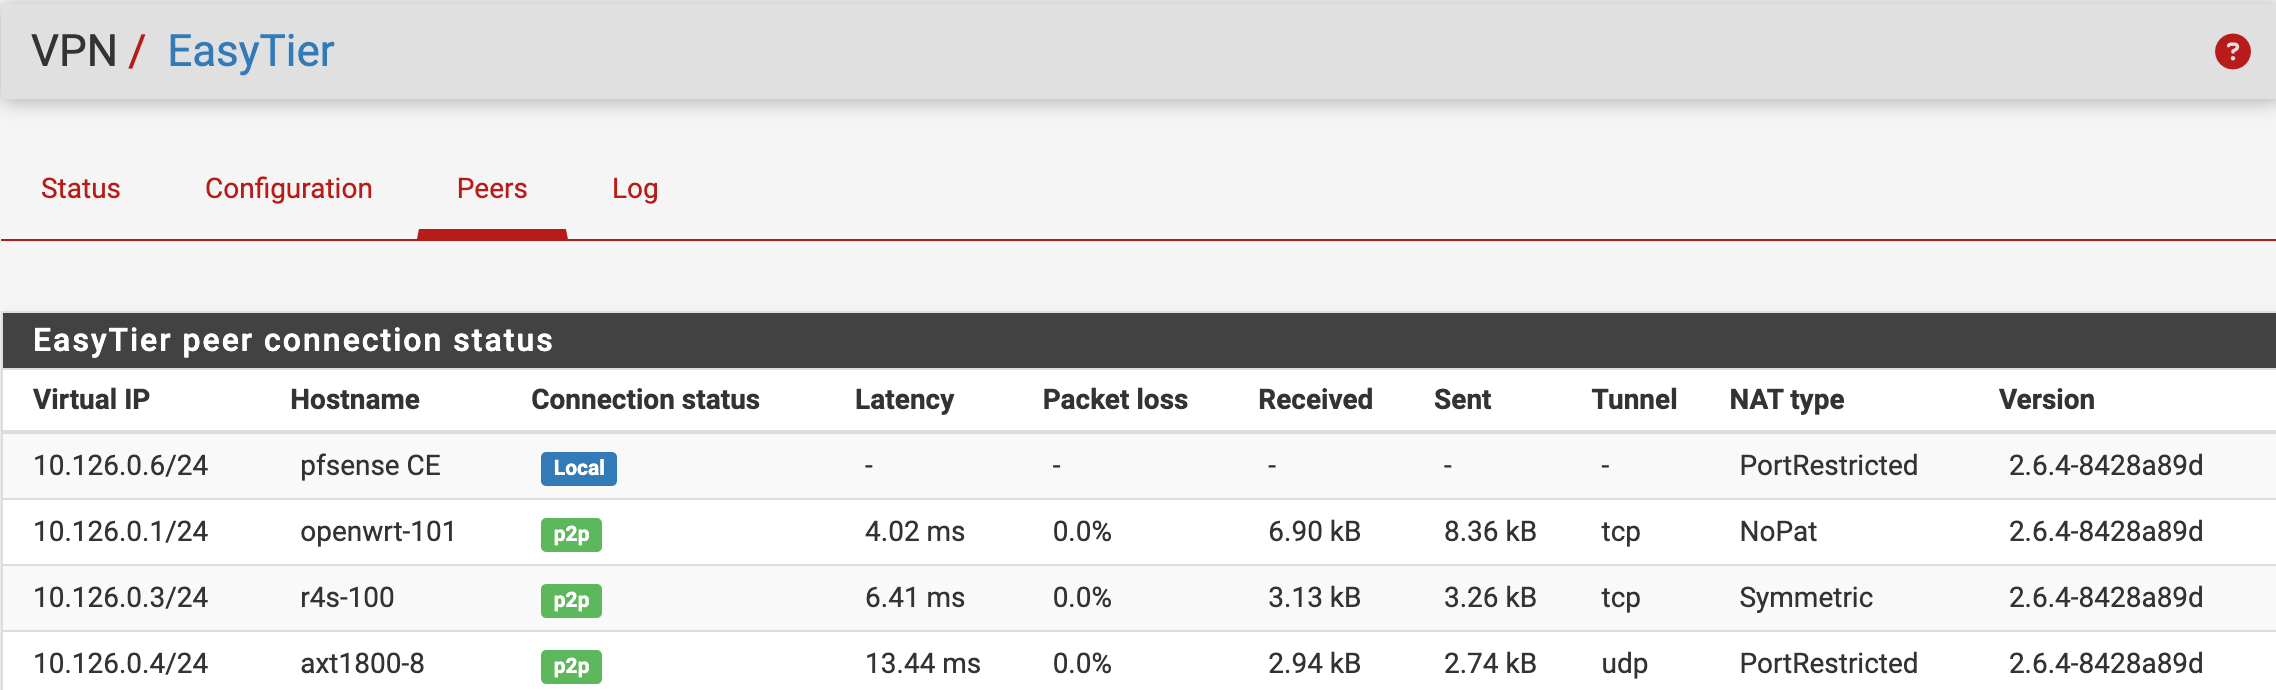The width and height of the screenshot is (2276, 690).
Task: Click the p2p badge for openwrt-101
Action: point(571,534)
